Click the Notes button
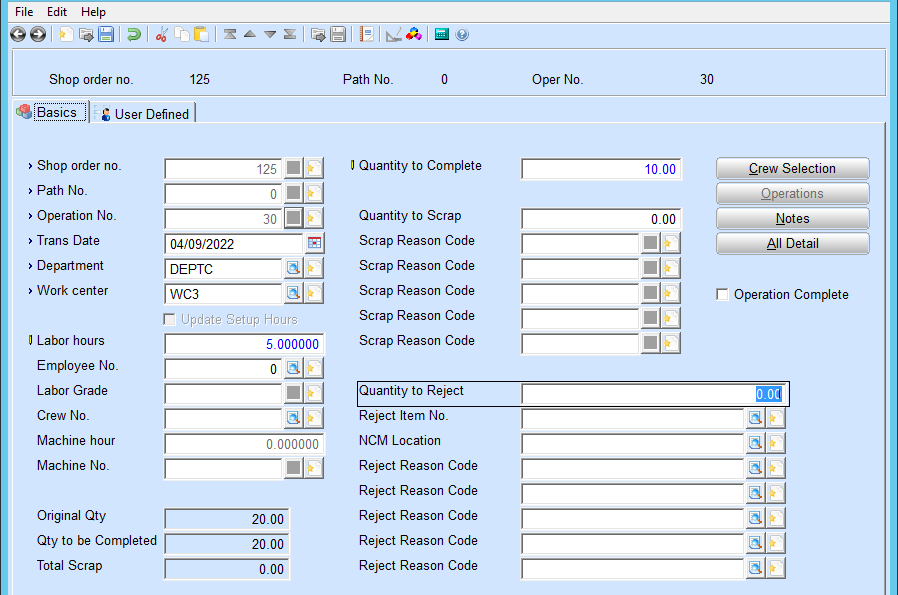 [793, 219]
